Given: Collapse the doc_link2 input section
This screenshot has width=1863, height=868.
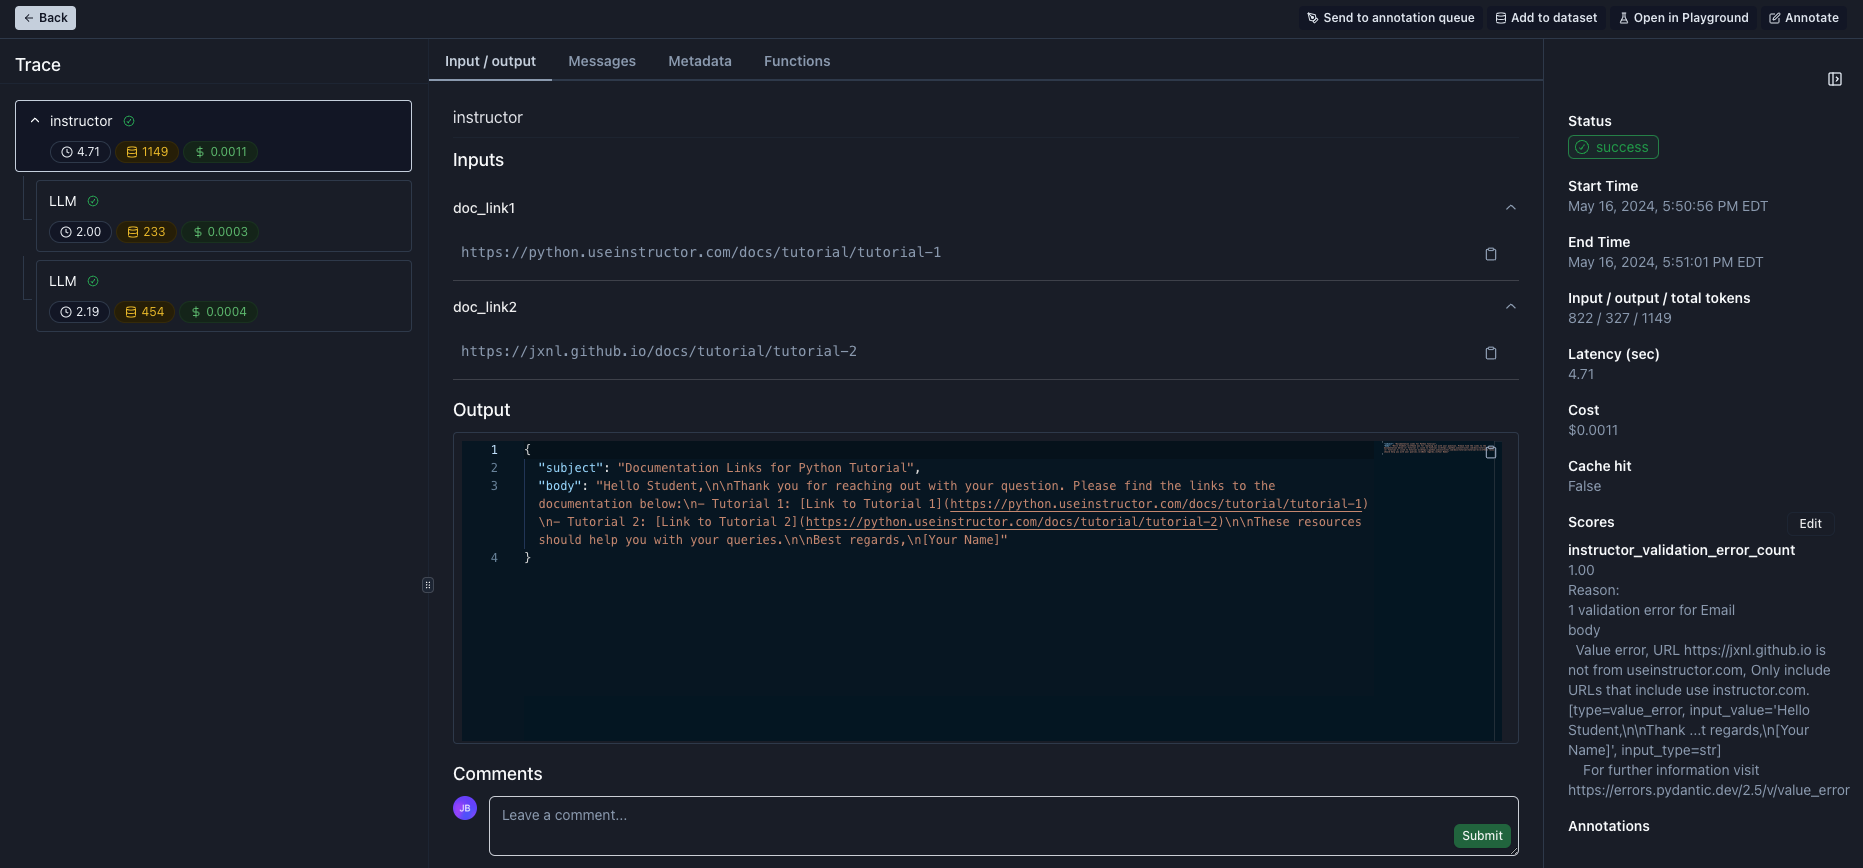Looking at the screenshot, I should coord(1510,307).
